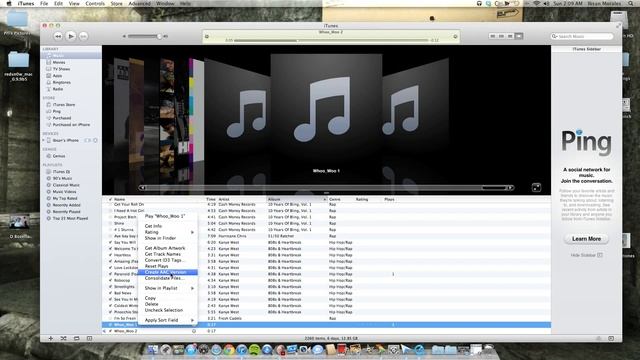
Task: Open the Controls menu in menu bar
Action: click(x=95, y=3)
